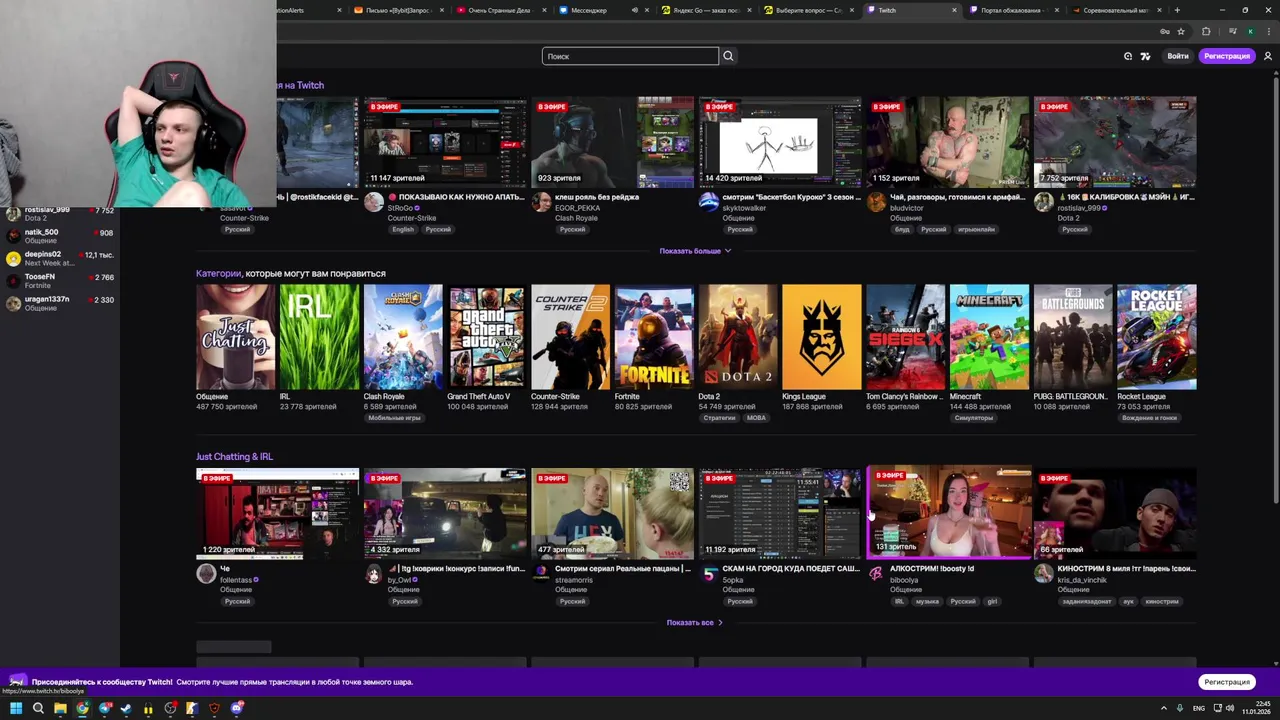The image size is (1280, 720).
Task: Open the IRL category cover
Action: coord(319,337)
